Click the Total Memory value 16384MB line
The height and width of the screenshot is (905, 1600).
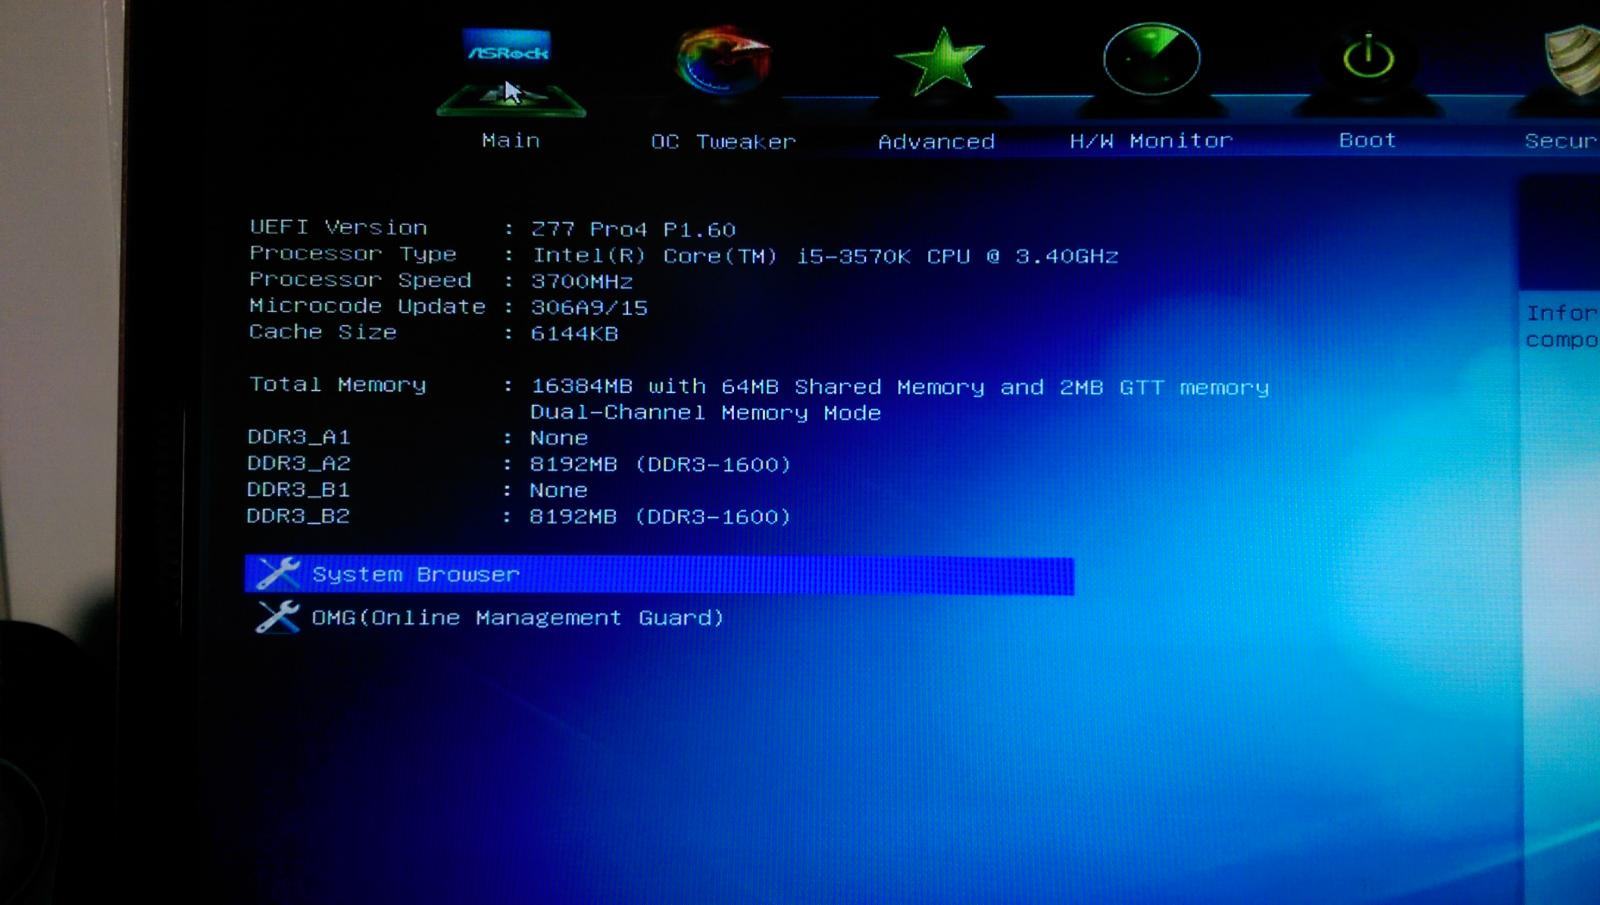coord(900,387)
